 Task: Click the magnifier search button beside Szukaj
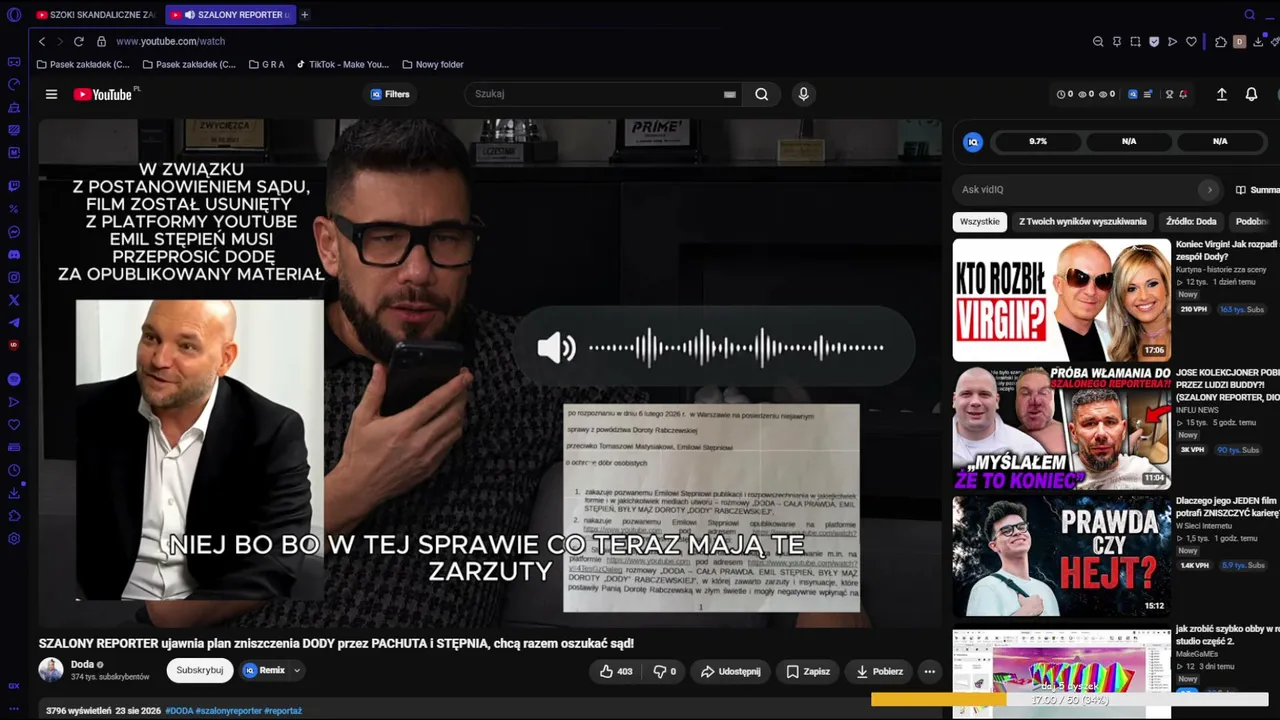762,94
